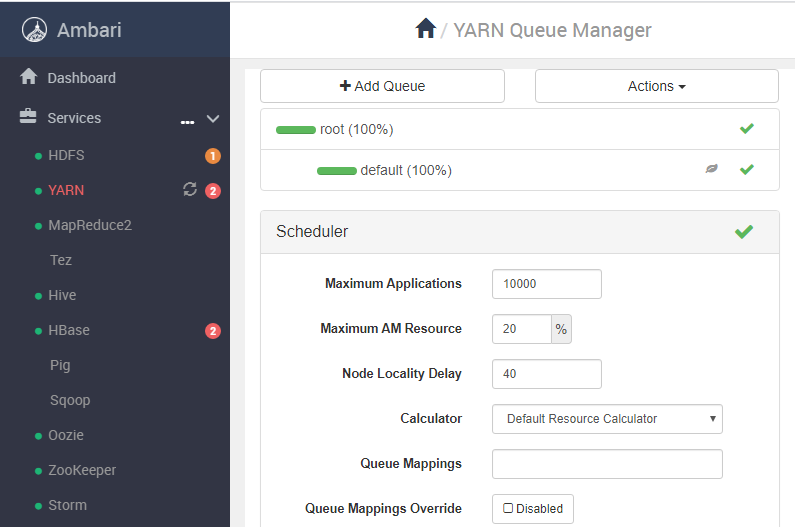Click the leaf icon on default queue
The height and width of the screenshot is (527, 795).
(x=712, y=168)
